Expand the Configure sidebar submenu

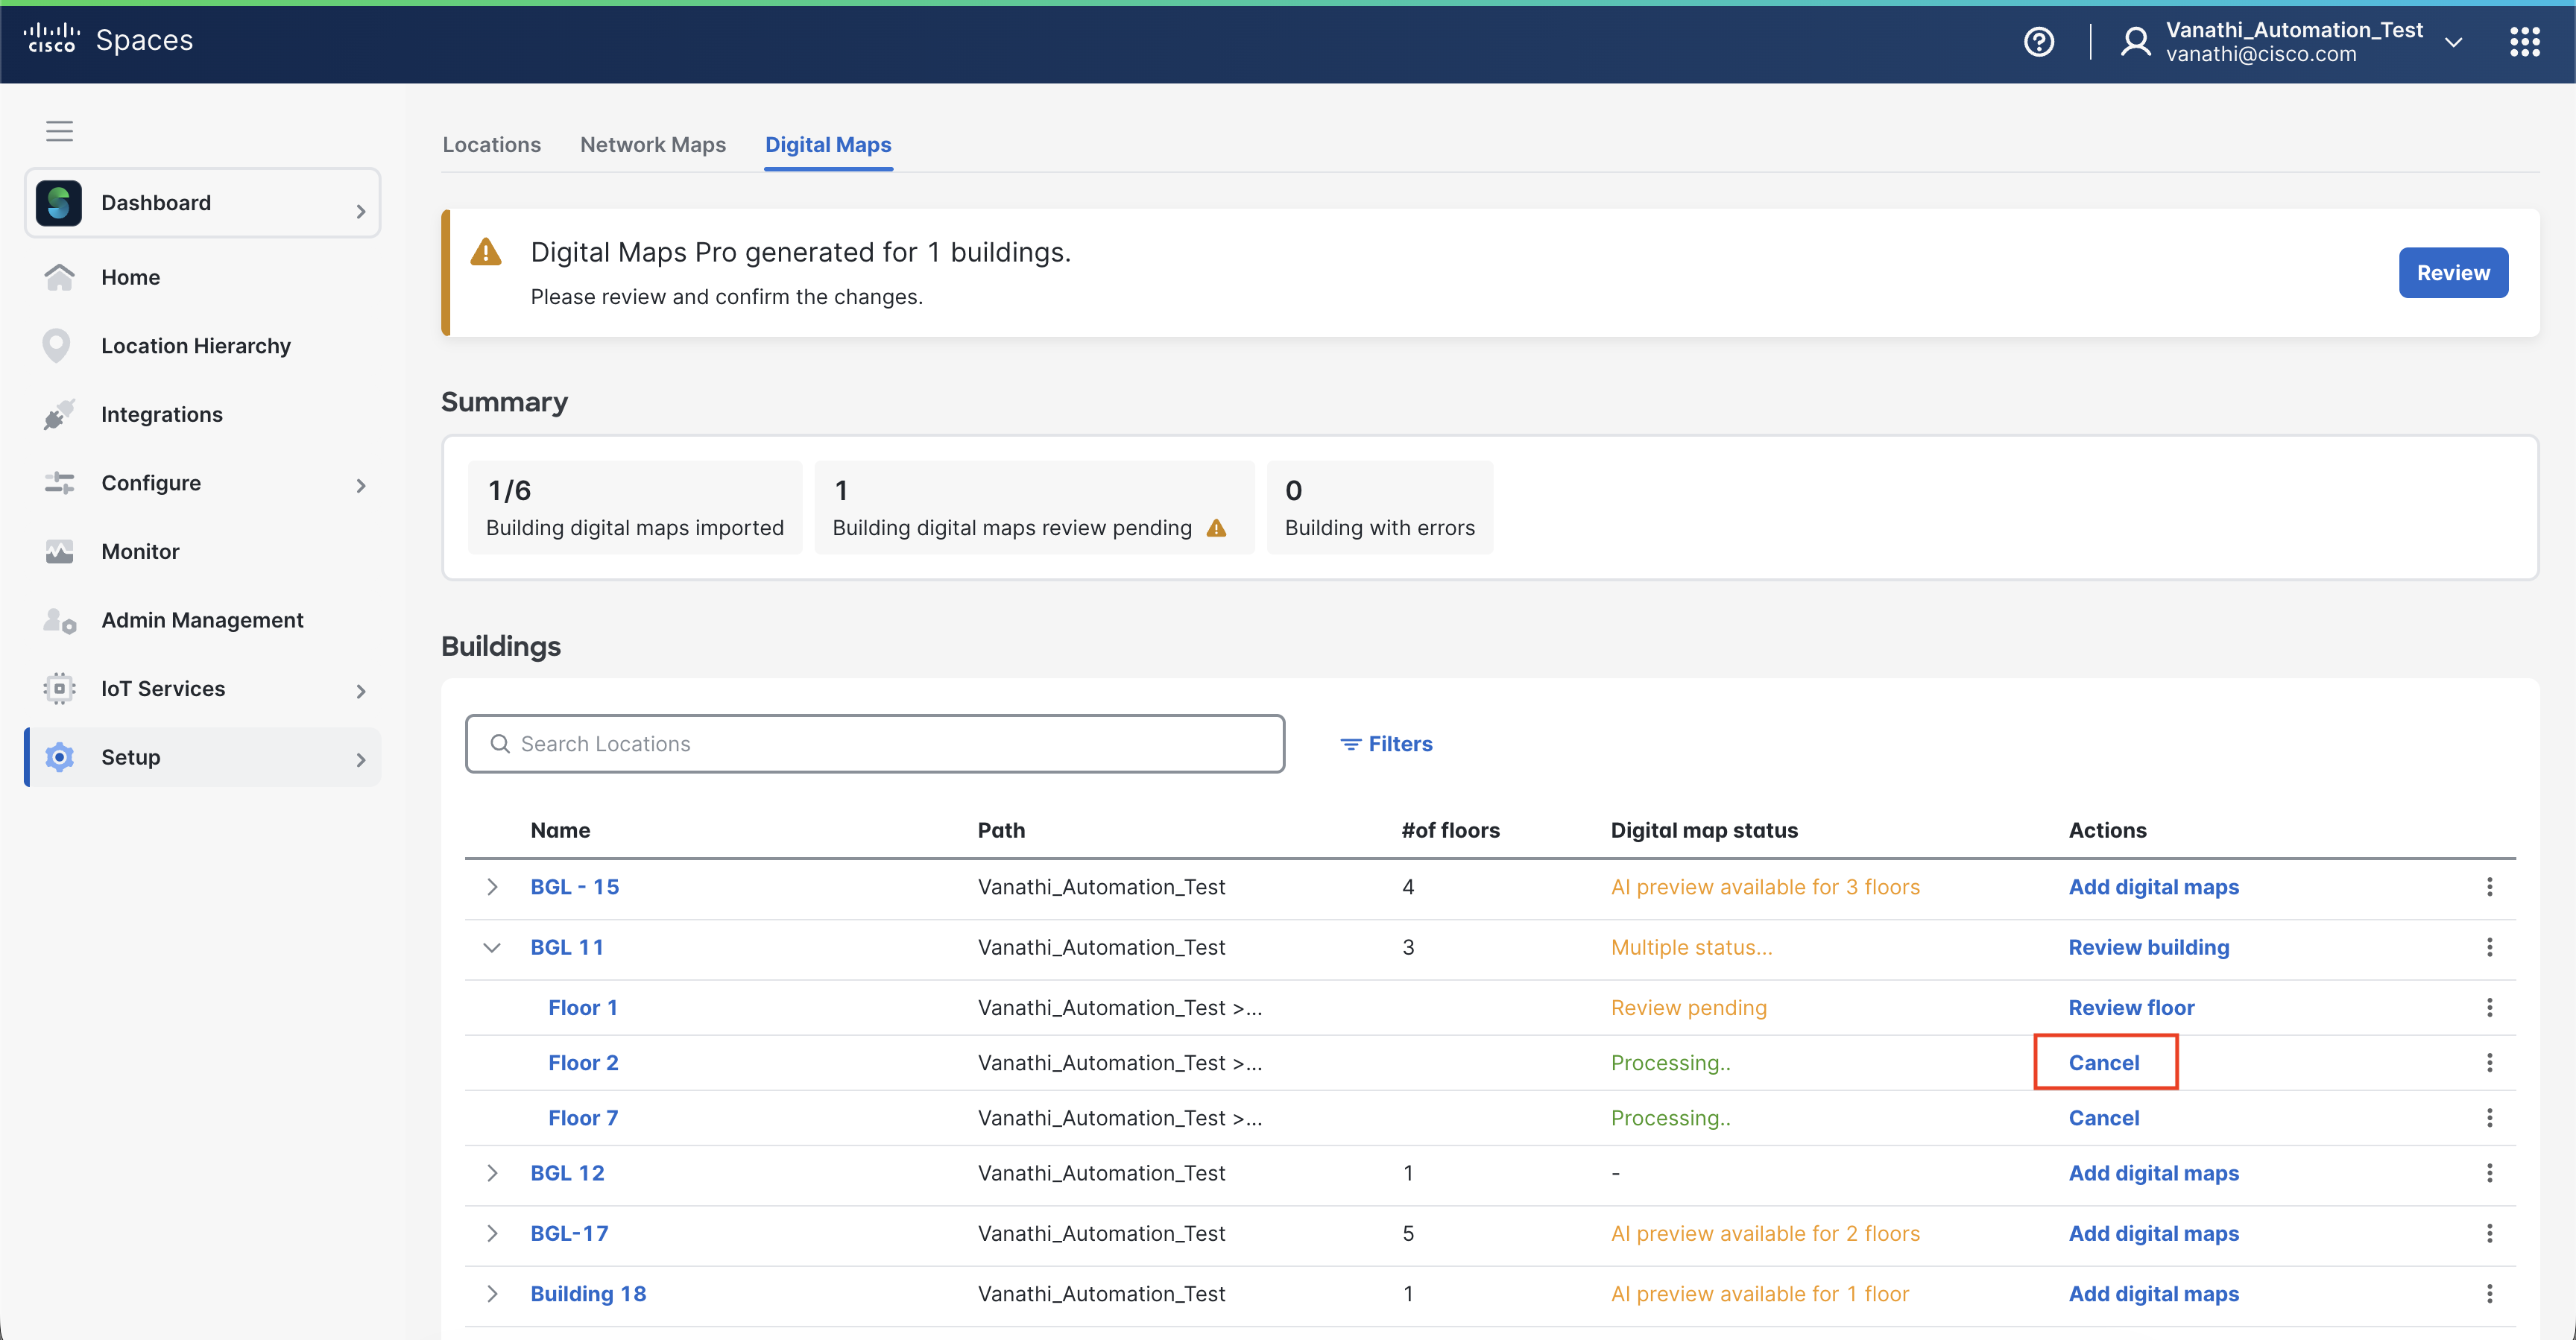click(361, 485)
